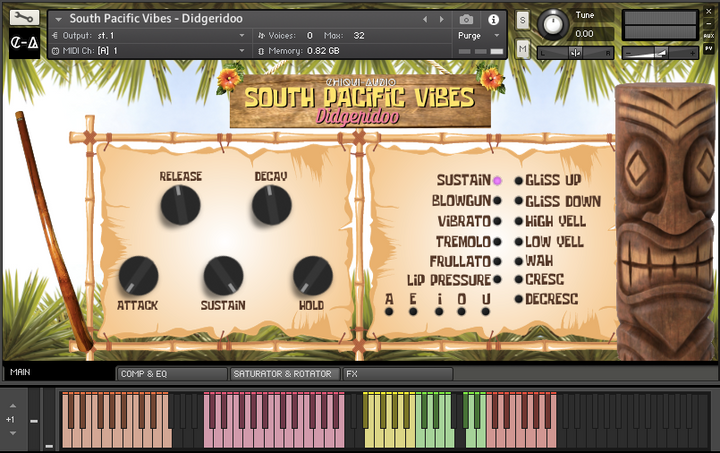Select the Cresc articulation
The height and width of the screenshot is (453, 720).
click(518, 280)
